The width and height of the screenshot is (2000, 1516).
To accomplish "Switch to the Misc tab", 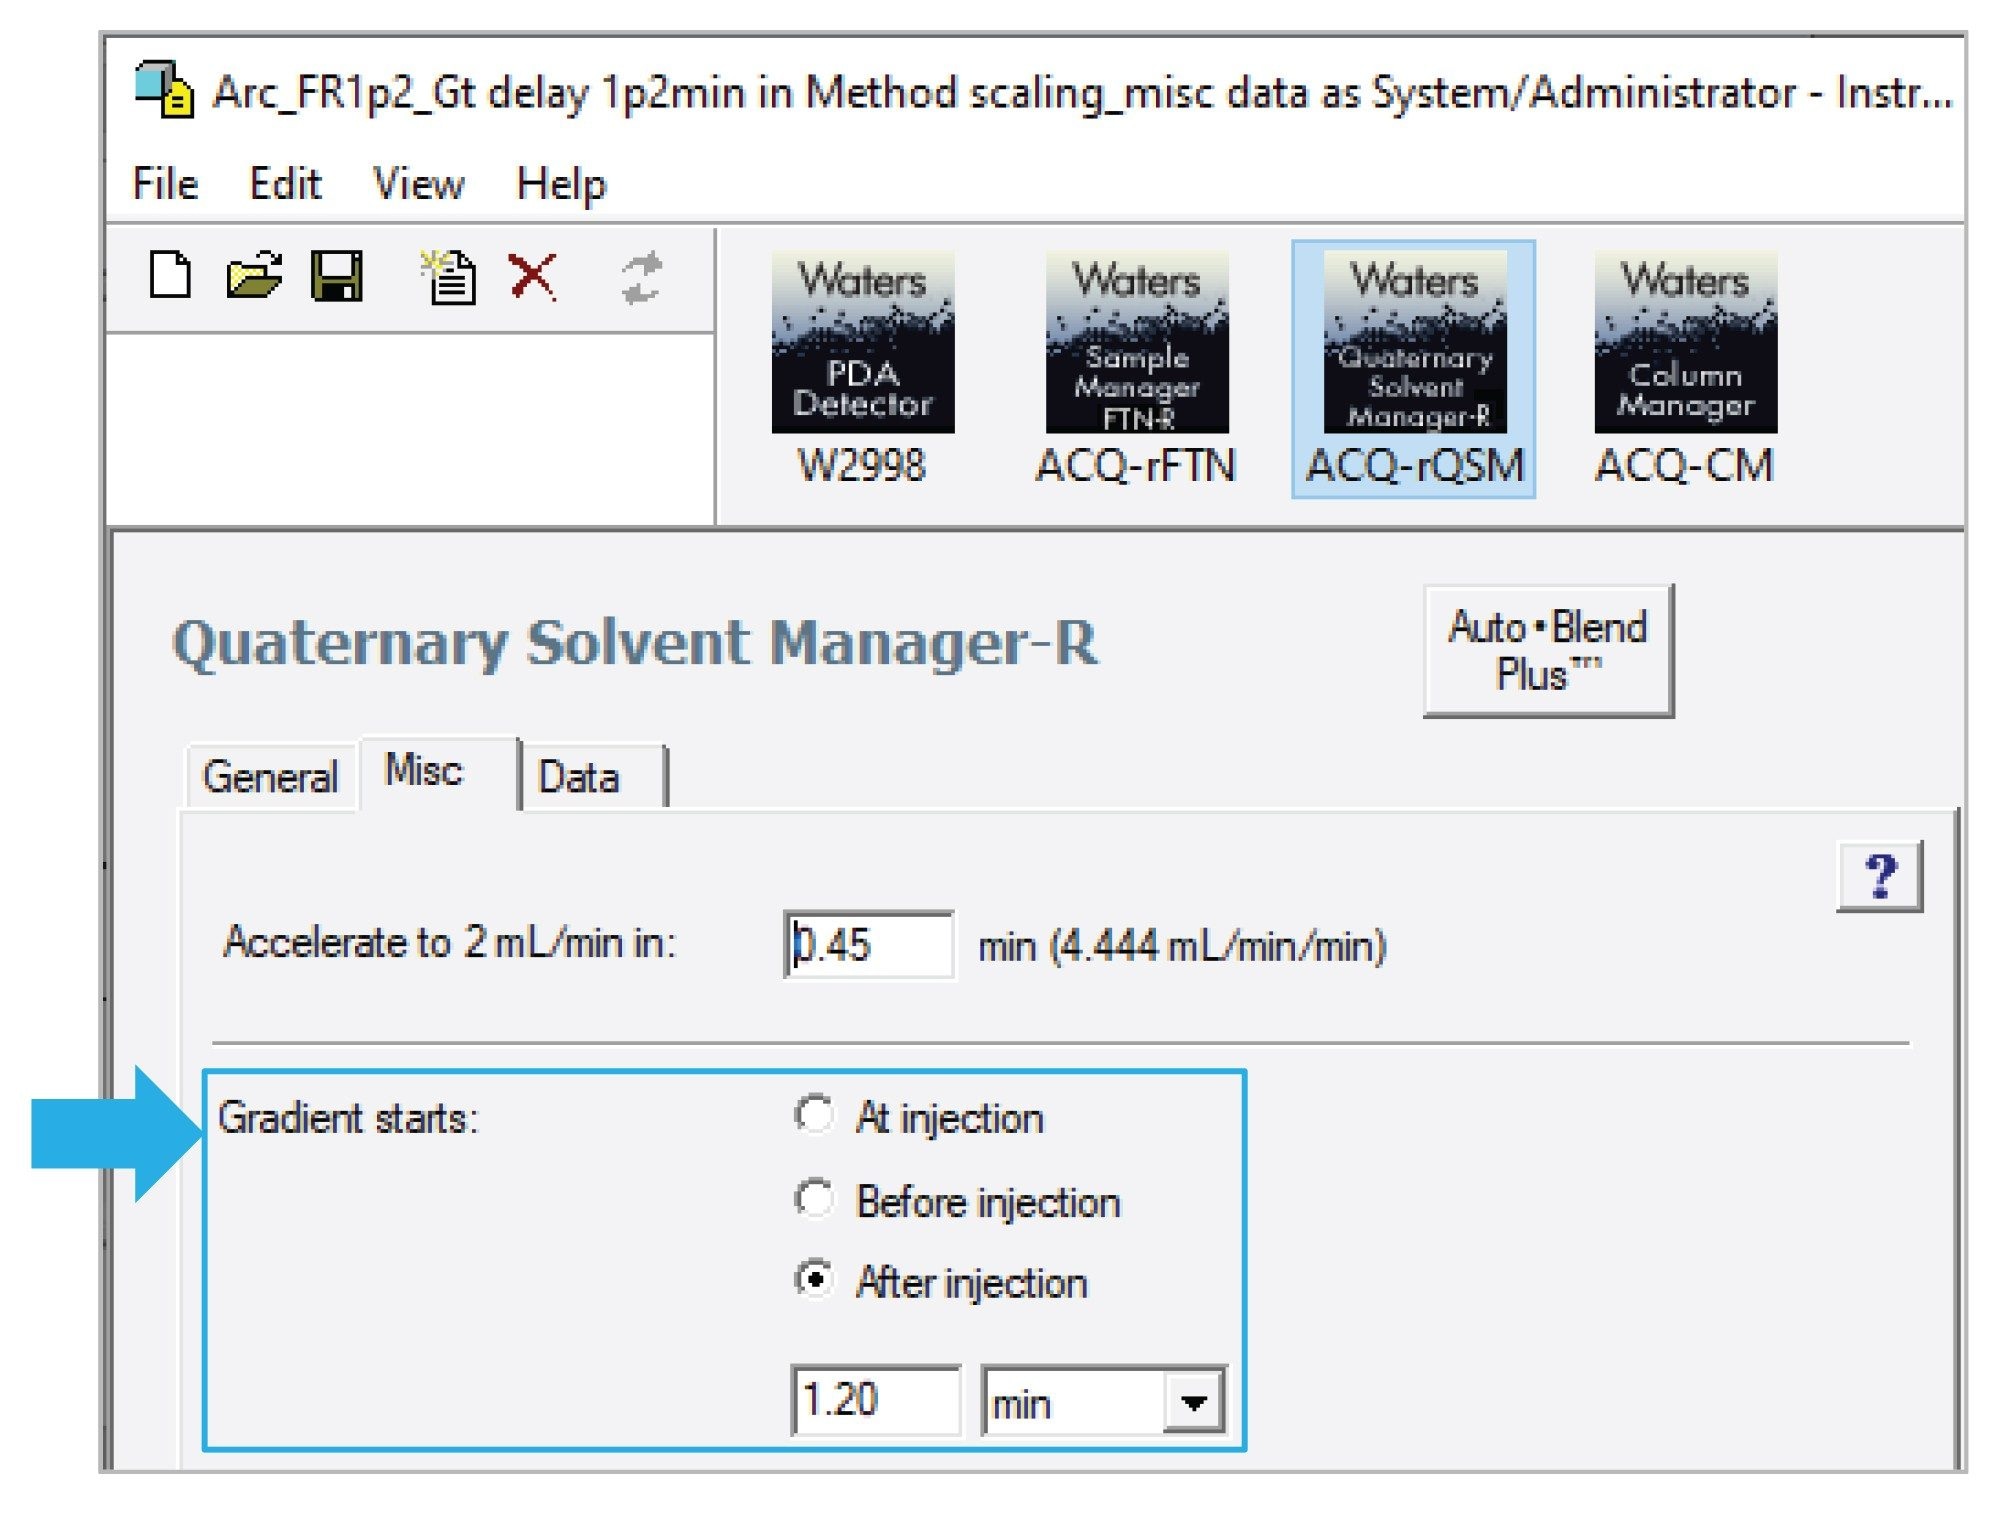I will tap(439, 772).
